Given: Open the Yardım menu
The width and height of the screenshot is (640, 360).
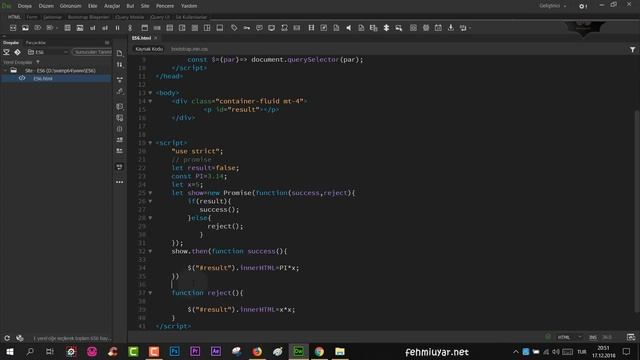Looking at the screenshot, I should tap(189, 6).
